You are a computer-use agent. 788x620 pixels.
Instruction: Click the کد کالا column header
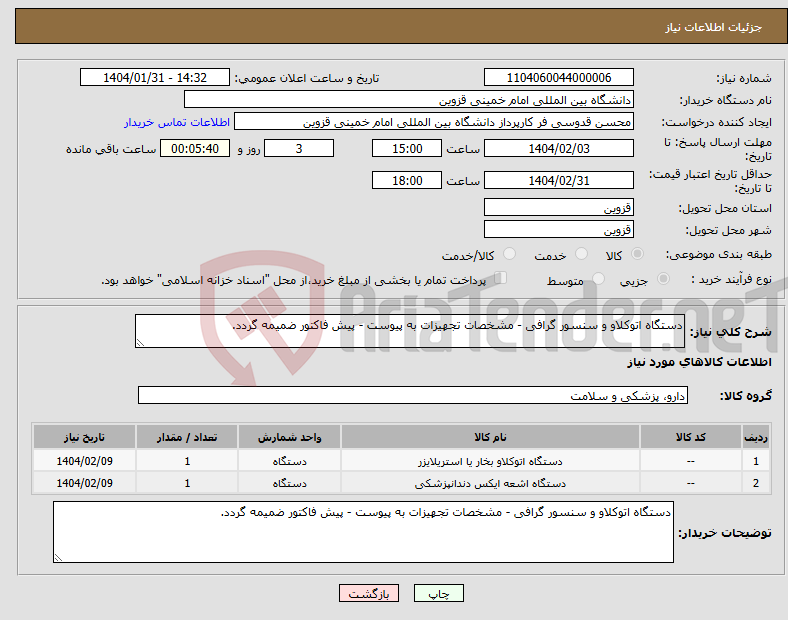click(x=691, y=437)
